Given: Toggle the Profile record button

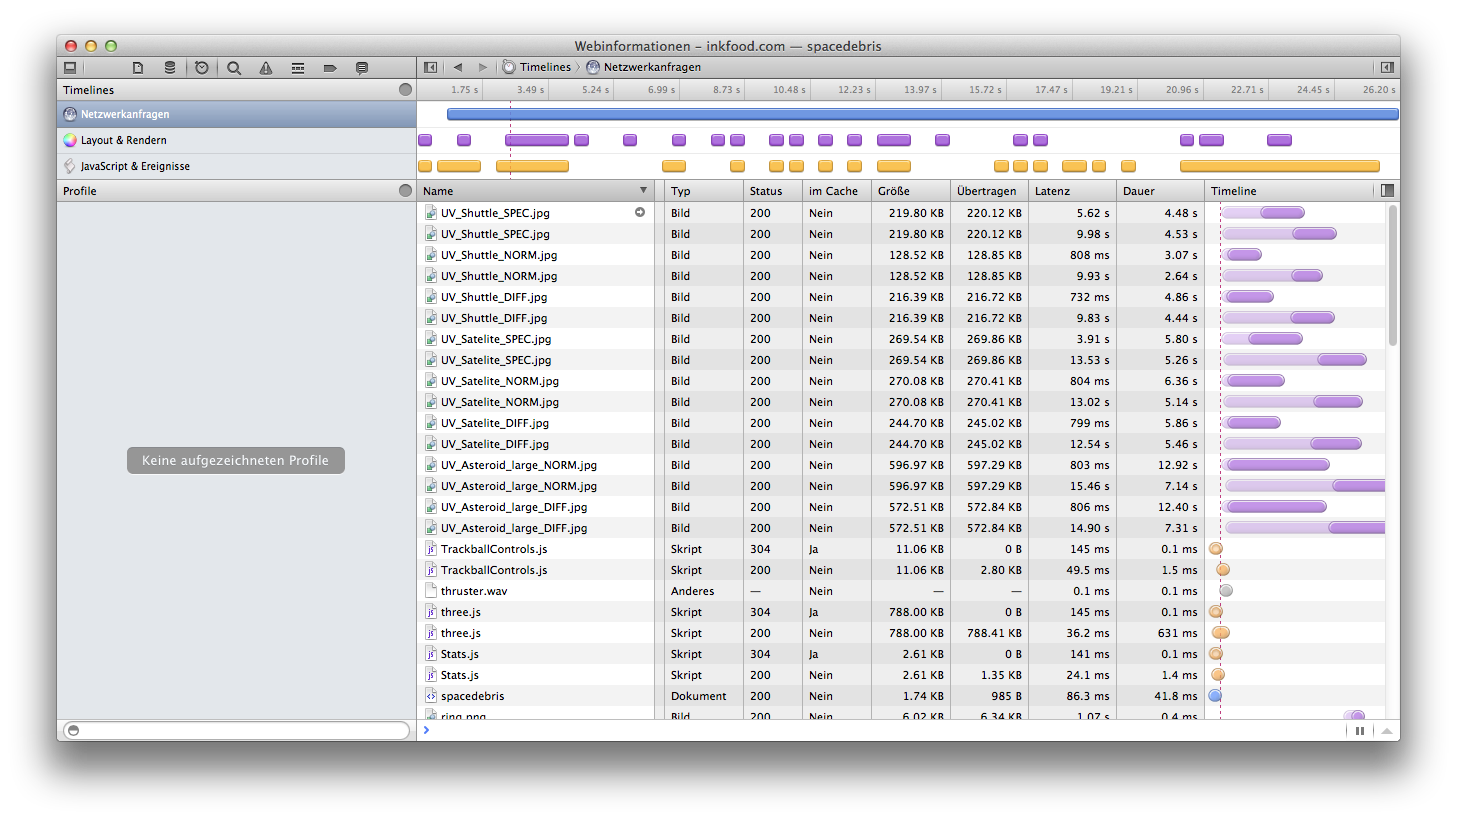Looking at the screenshot, I should click(x=405, y=190).
